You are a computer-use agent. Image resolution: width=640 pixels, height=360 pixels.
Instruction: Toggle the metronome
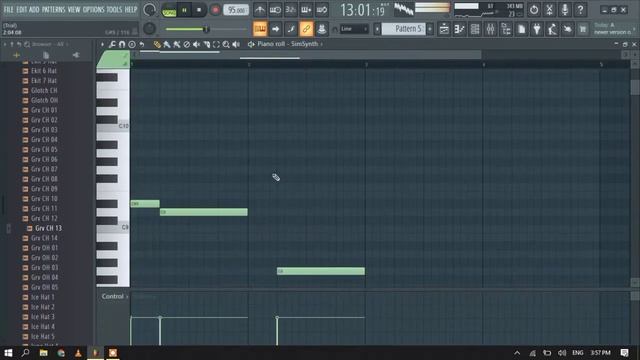pyautogui.click(x=260, y=9)
